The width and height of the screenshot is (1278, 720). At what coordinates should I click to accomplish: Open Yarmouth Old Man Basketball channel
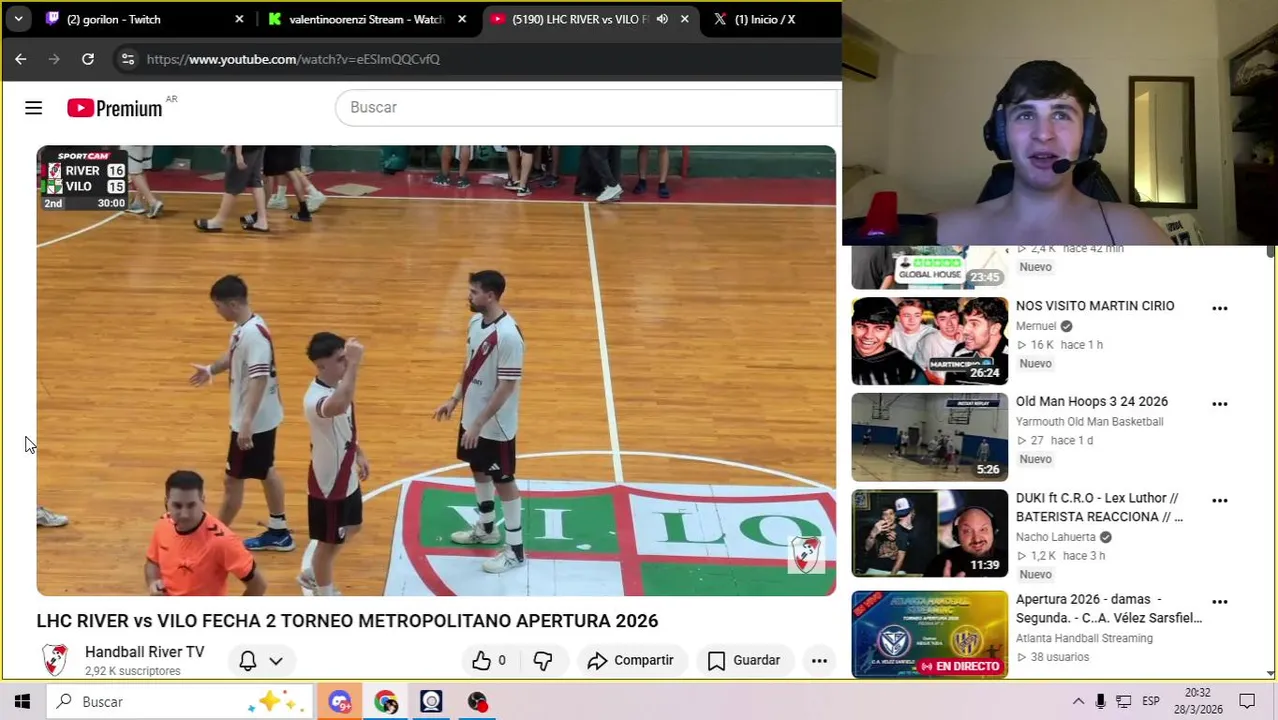[1090, 422]
